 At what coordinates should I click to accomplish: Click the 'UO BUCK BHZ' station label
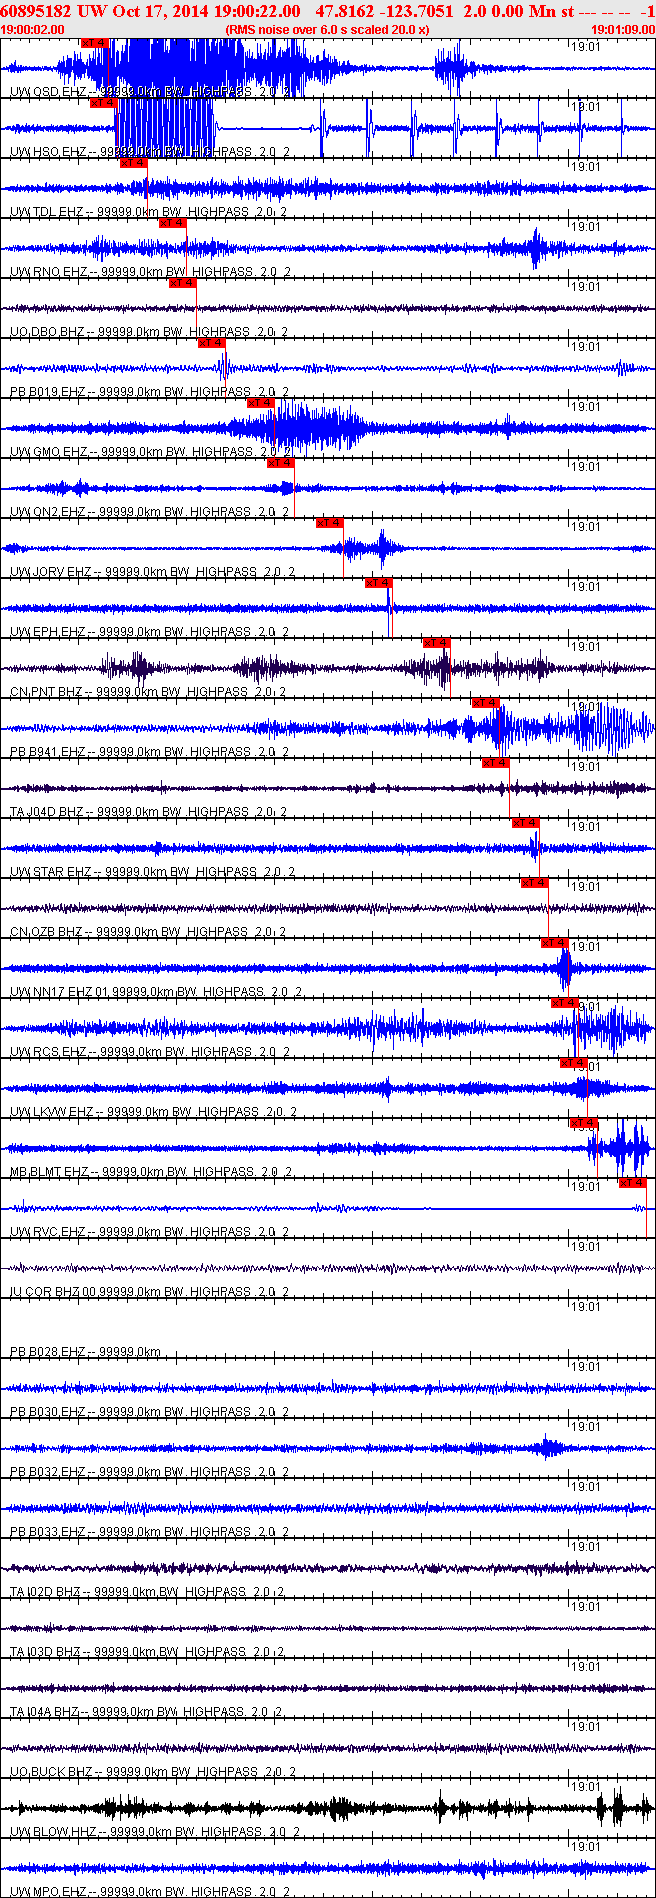point(51,1772)
